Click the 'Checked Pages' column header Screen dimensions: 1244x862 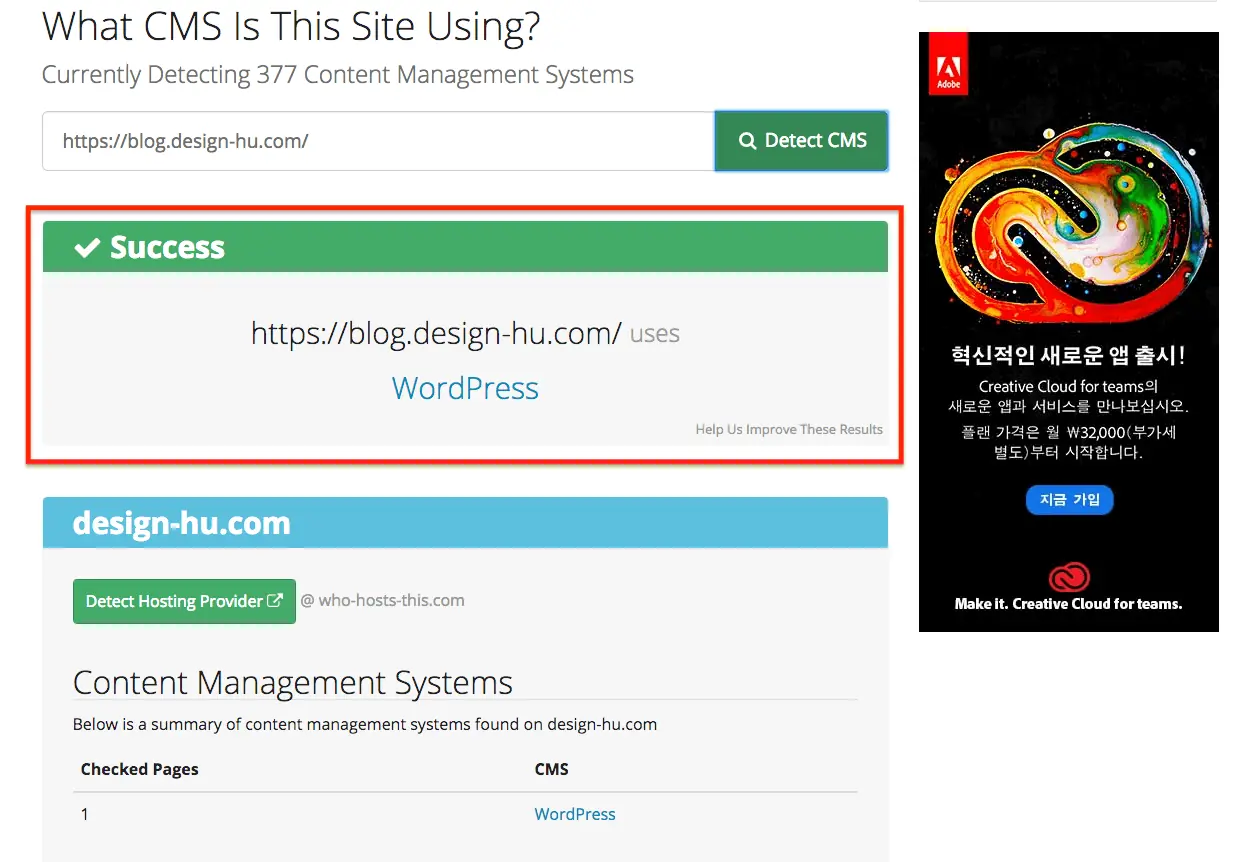pos(140,769)
